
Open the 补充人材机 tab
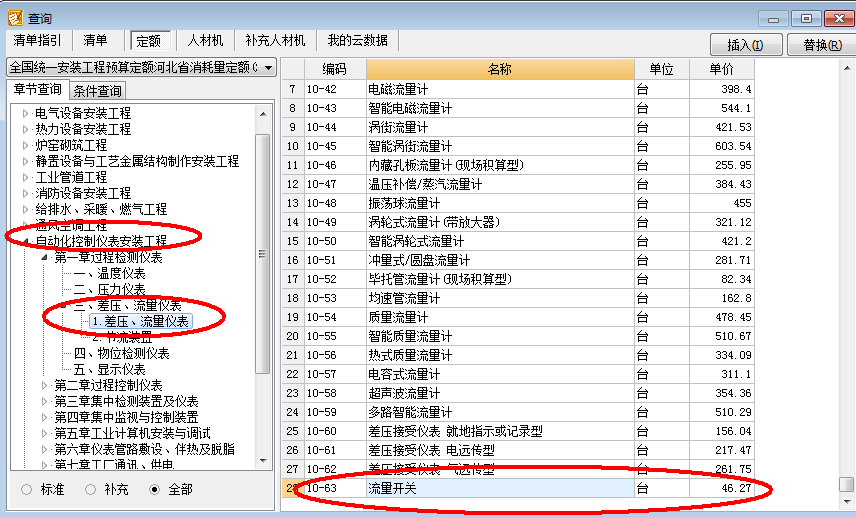click(x=275, y=40)
